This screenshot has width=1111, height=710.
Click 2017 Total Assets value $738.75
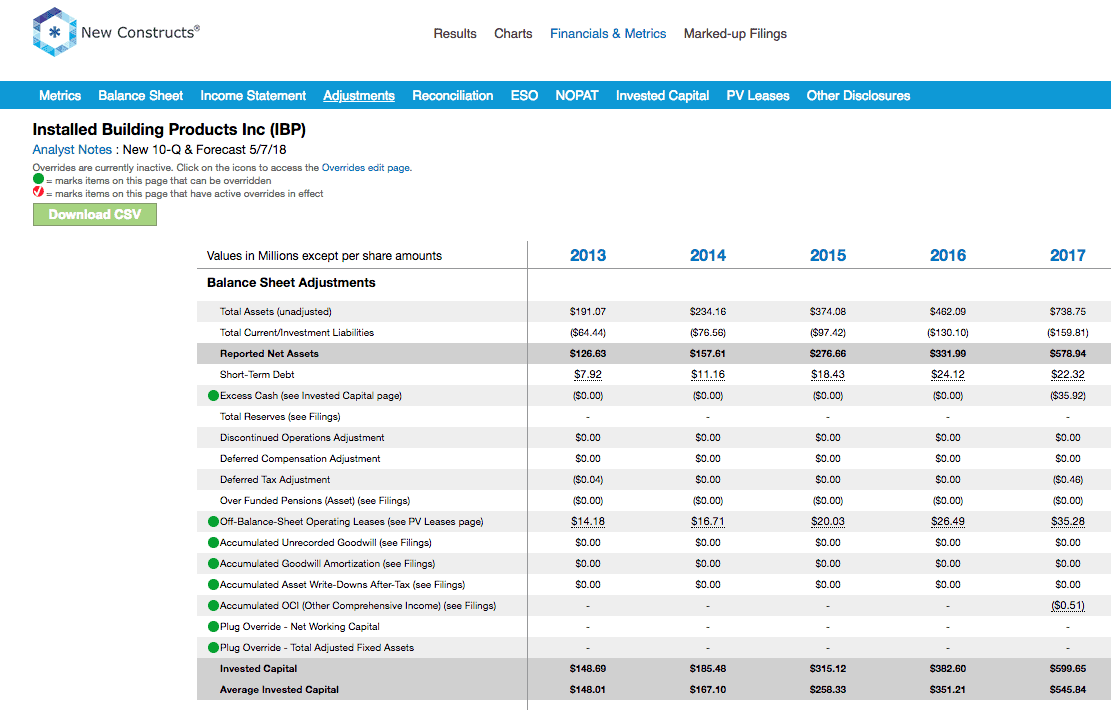(x=1068, y=312)
